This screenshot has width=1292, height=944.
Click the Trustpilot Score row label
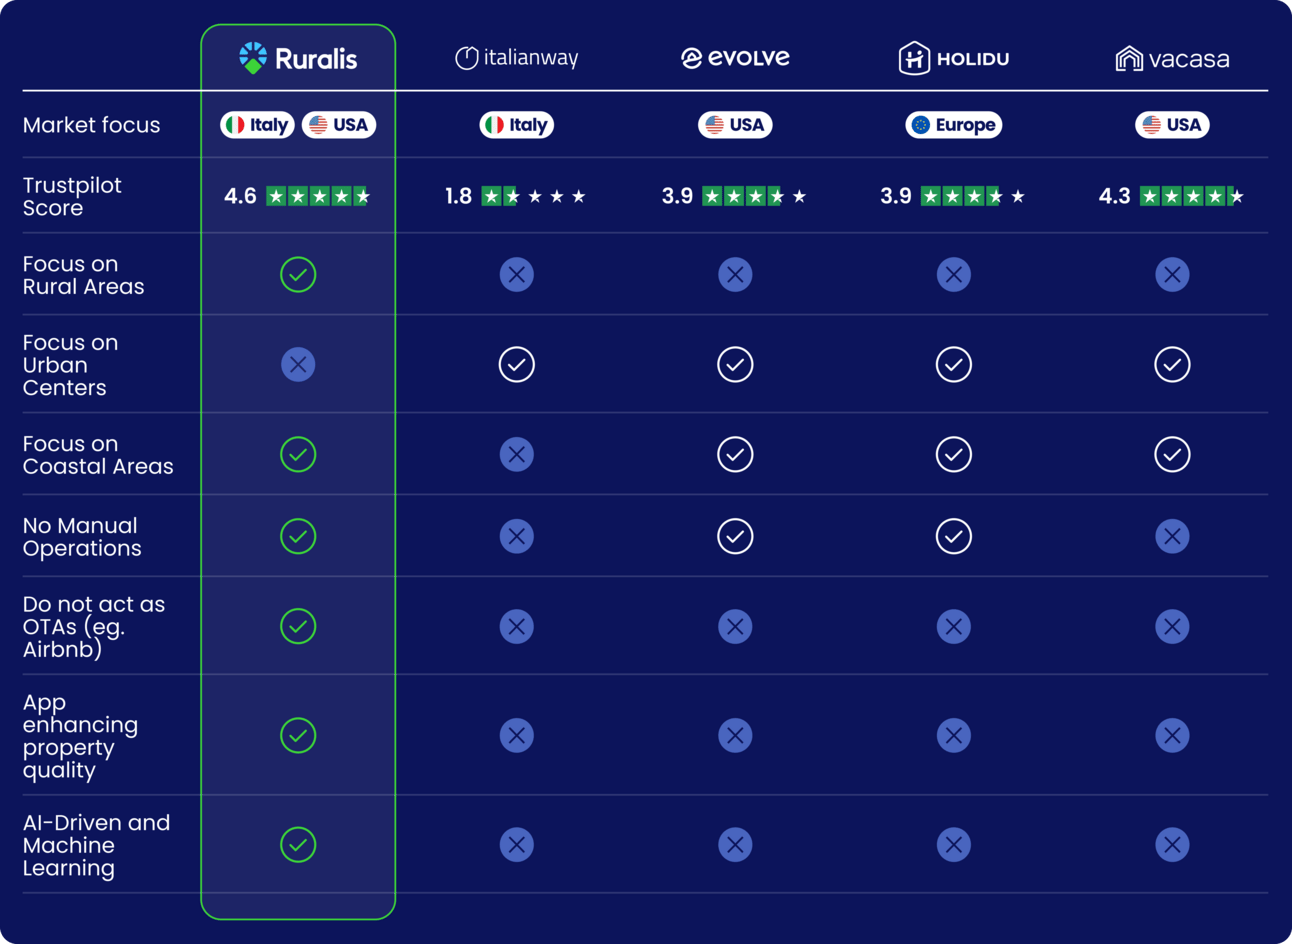coord(72,196)
